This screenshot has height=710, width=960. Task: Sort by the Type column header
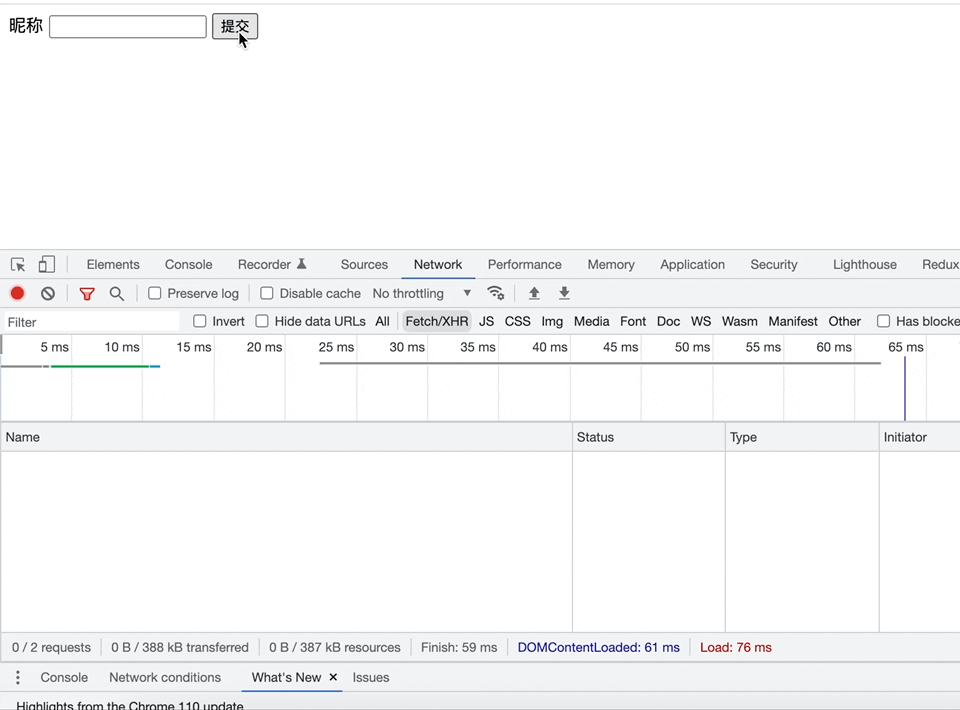802,437
